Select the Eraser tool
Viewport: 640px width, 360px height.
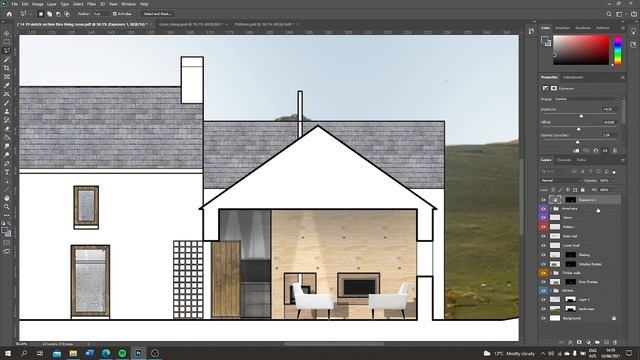(7, 129)
